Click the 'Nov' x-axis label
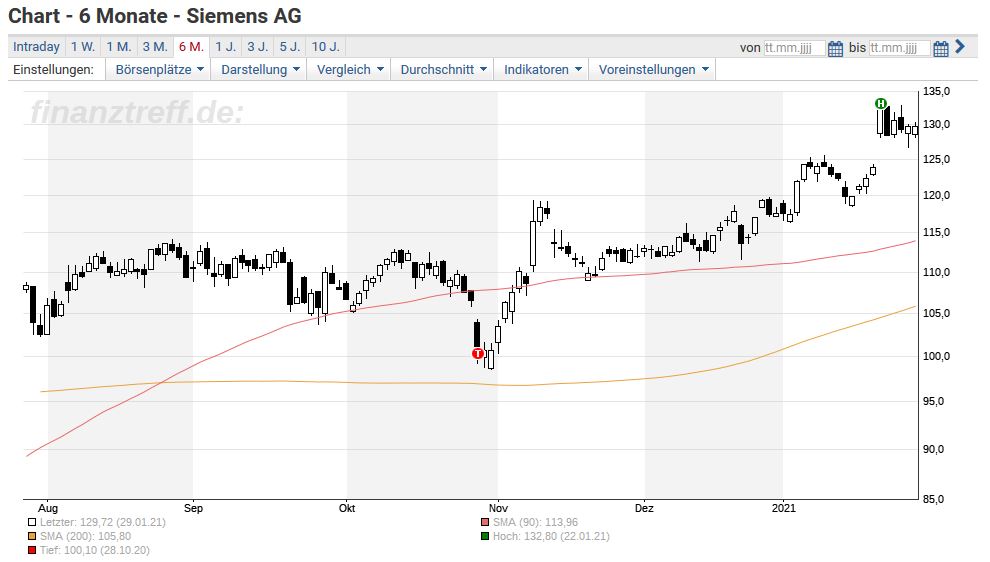Image resolution: width=990 pixels, height=562 pixels. click(x=498, y=508)
